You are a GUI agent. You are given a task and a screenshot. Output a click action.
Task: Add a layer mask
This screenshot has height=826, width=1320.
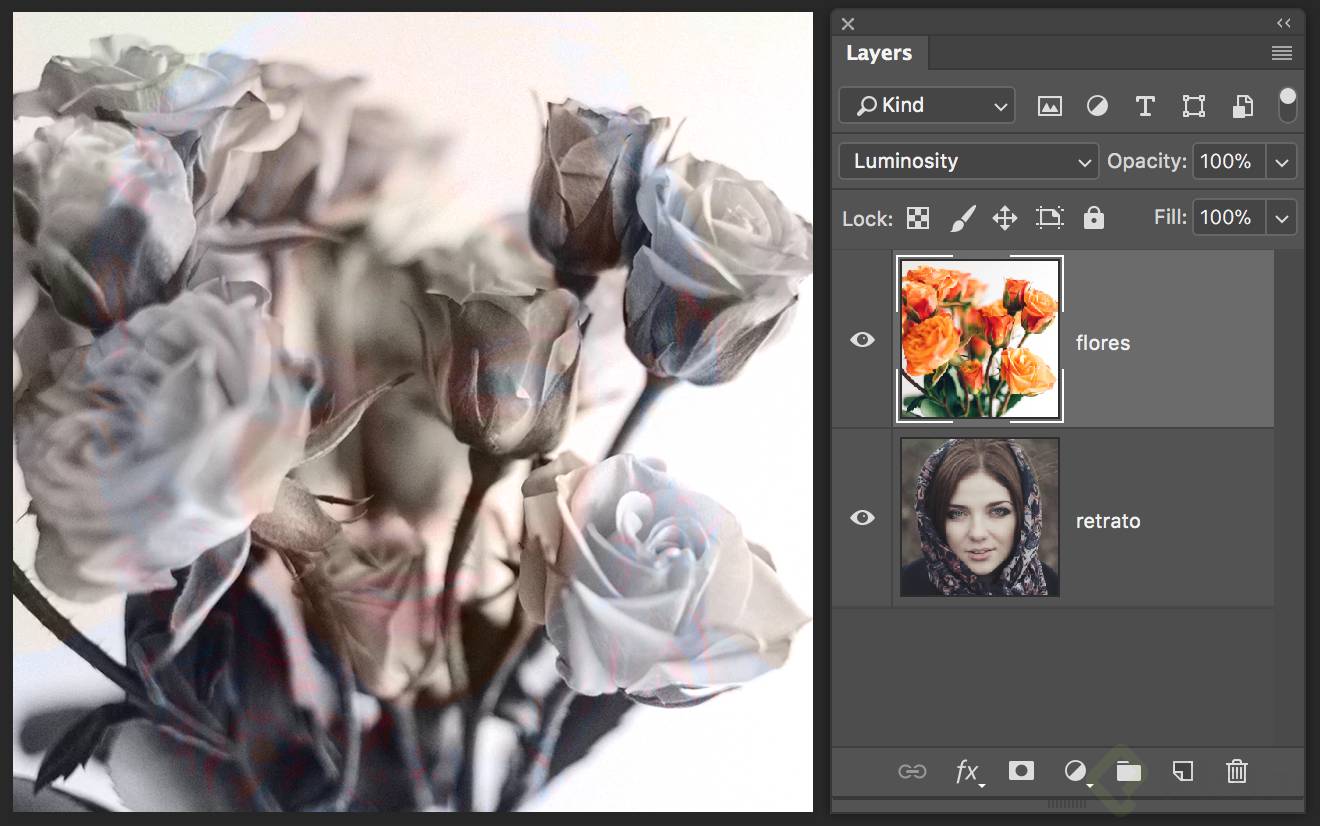[x=1021, y=770]
